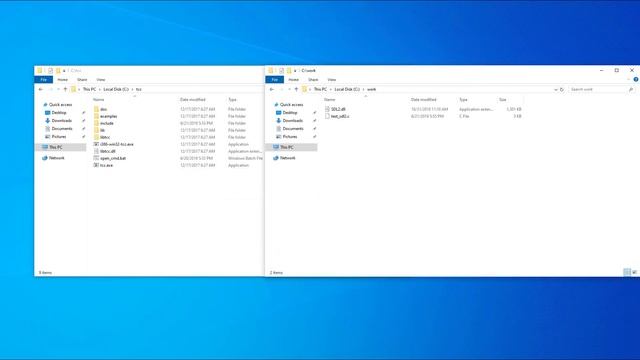640x360 pixels.
Task: Select Local Disk (C:) breadcrumb in the work address bar
Action: 347,89
